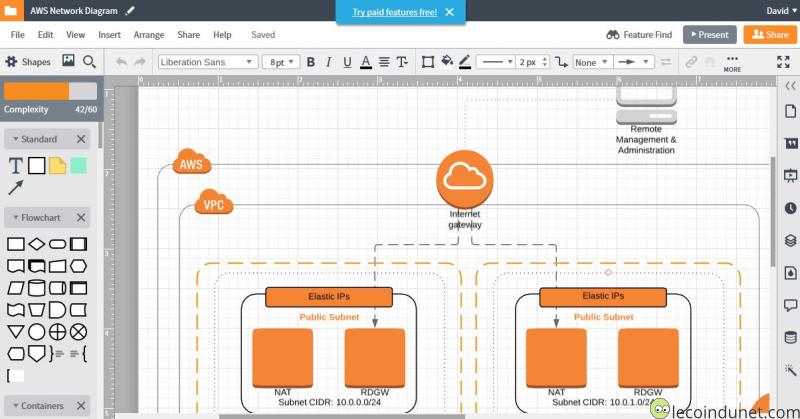
Task: Close the Containers section
Action: click(81, 406)
